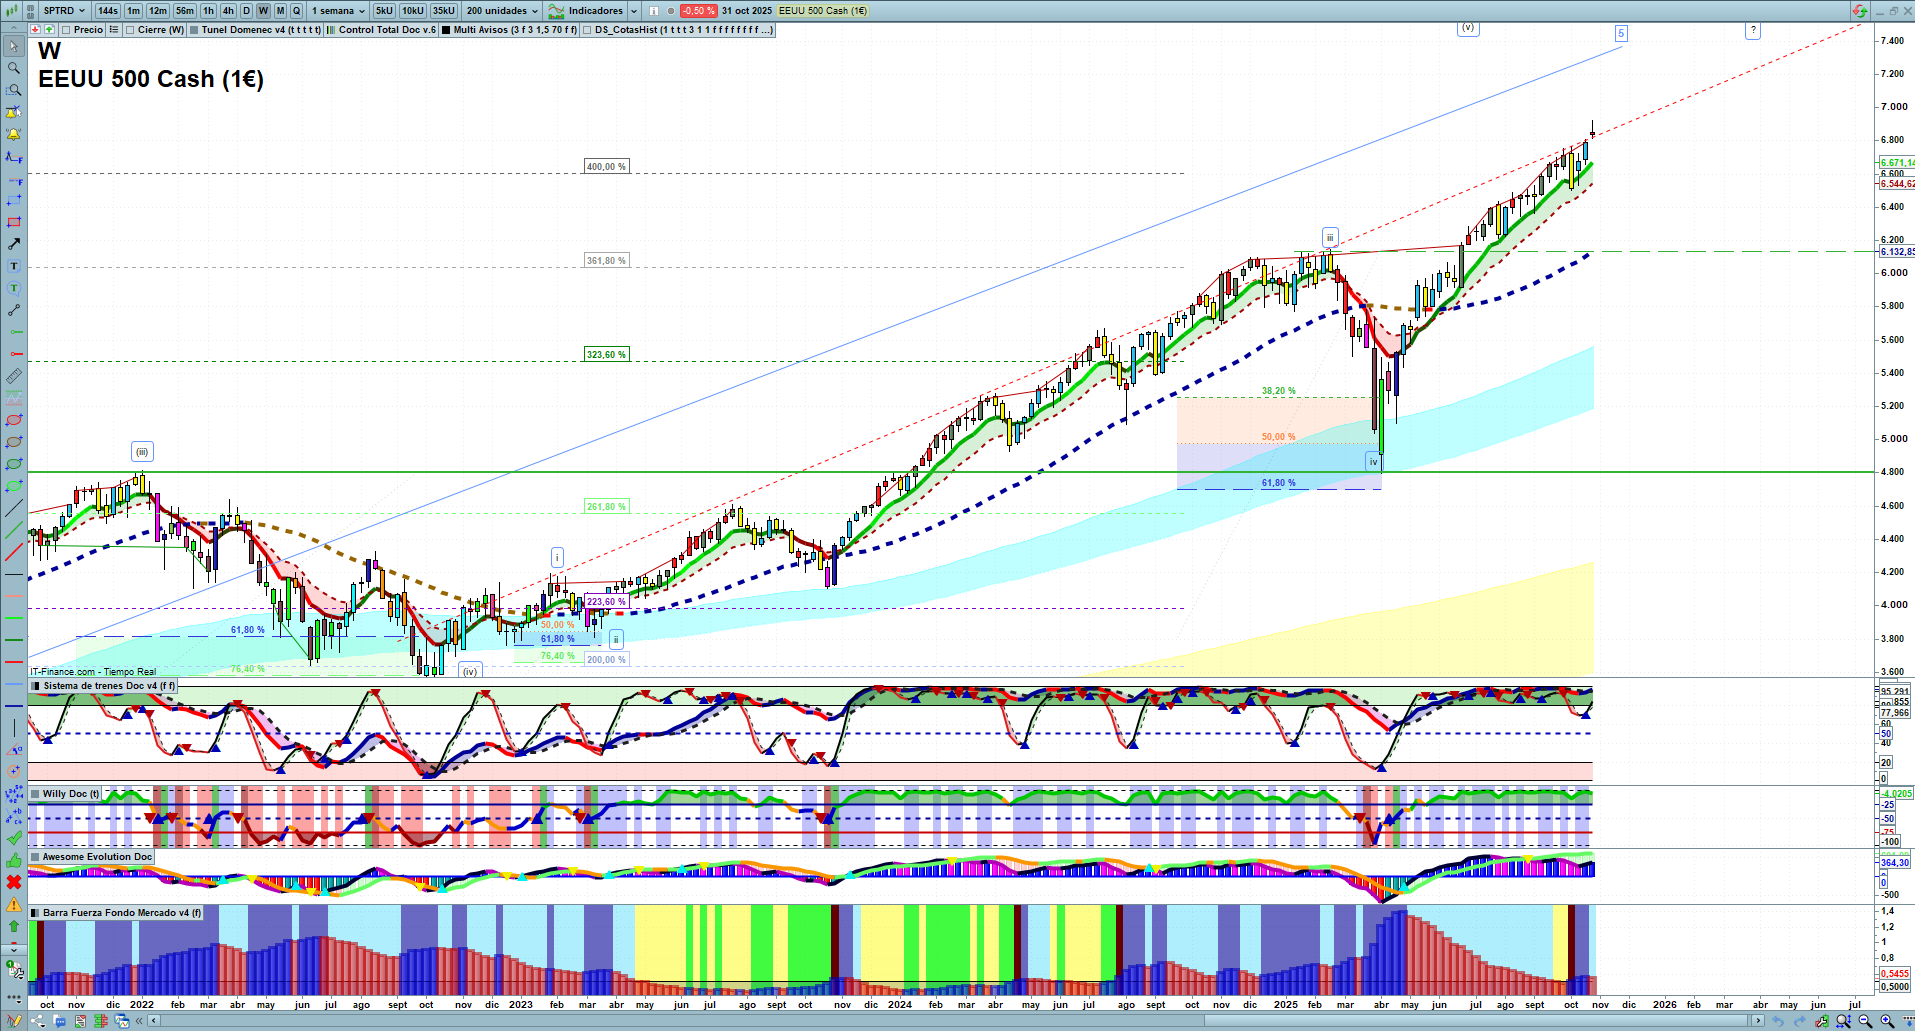This screenshot has width=1915, height=1031.
Task: Click the share icon in bottom toolbar
Action: [38, 1021]
